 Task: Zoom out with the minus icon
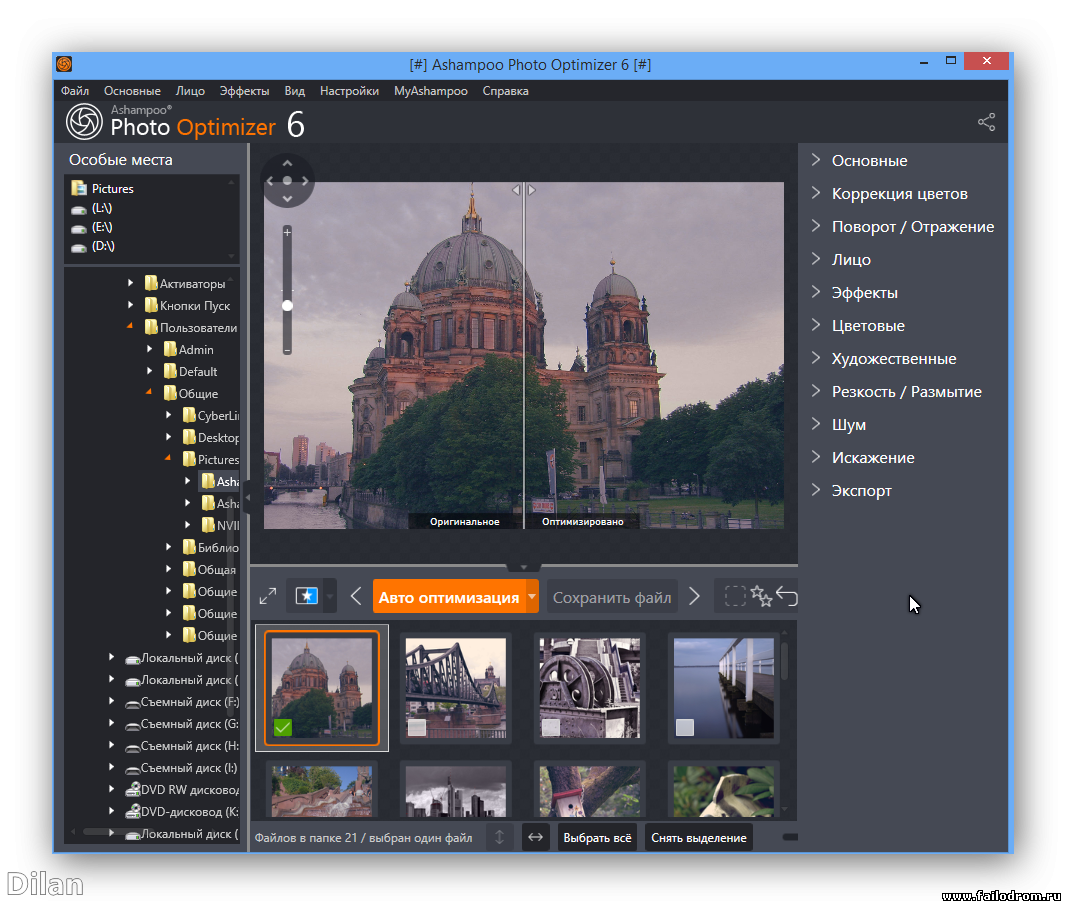(x=288, y=351)
